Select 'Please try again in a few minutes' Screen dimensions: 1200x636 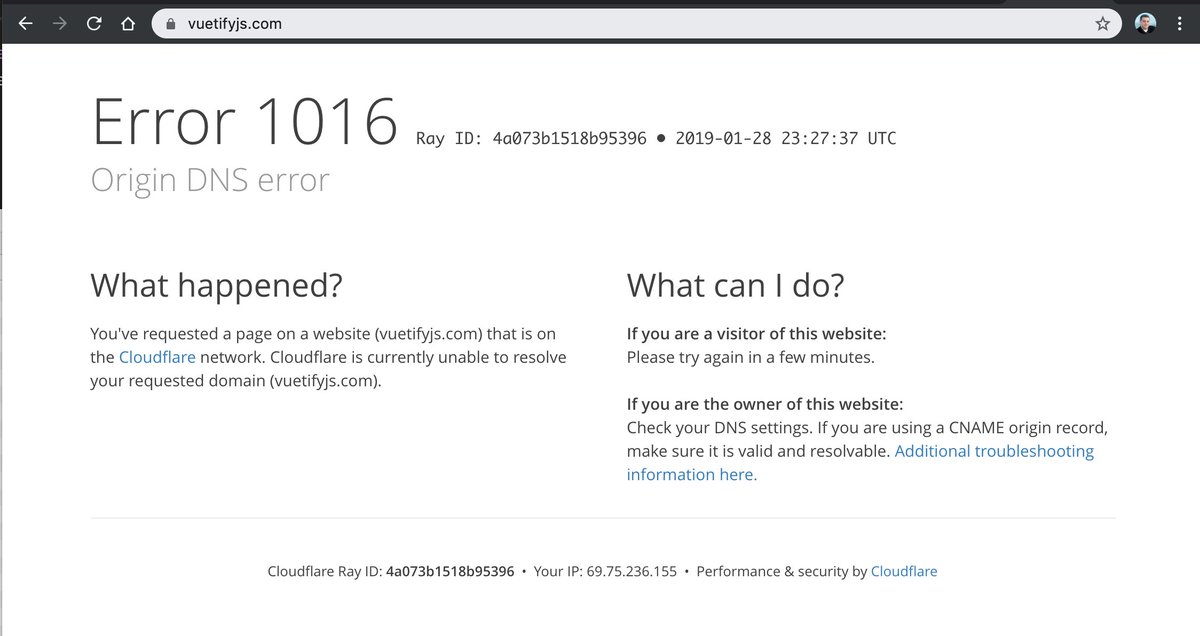[x=751, y=357]
